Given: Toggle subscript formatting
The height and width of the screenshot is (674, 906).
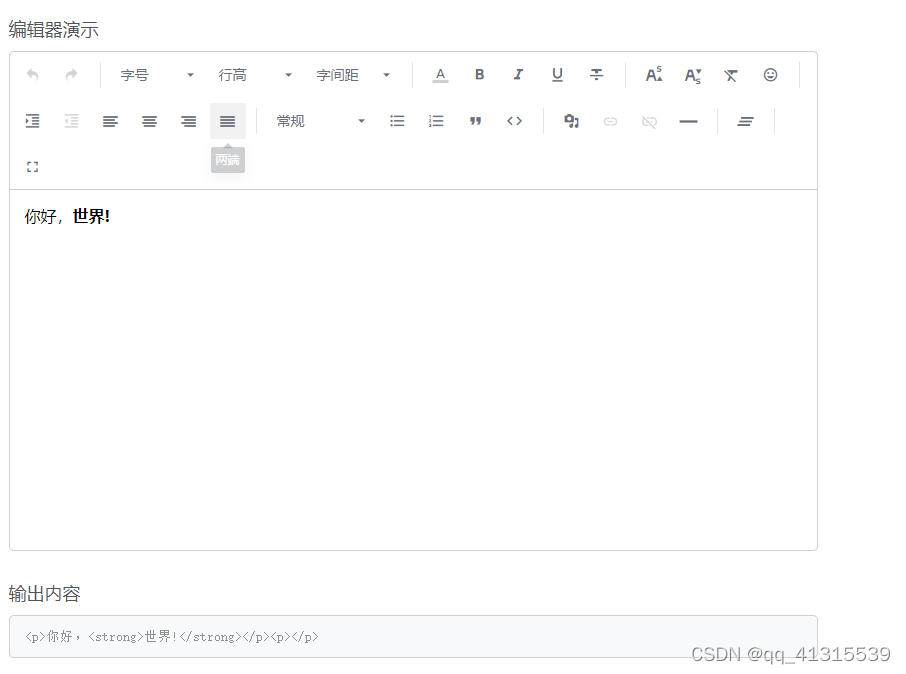Looking at the screenshot, I should (692, 75).
